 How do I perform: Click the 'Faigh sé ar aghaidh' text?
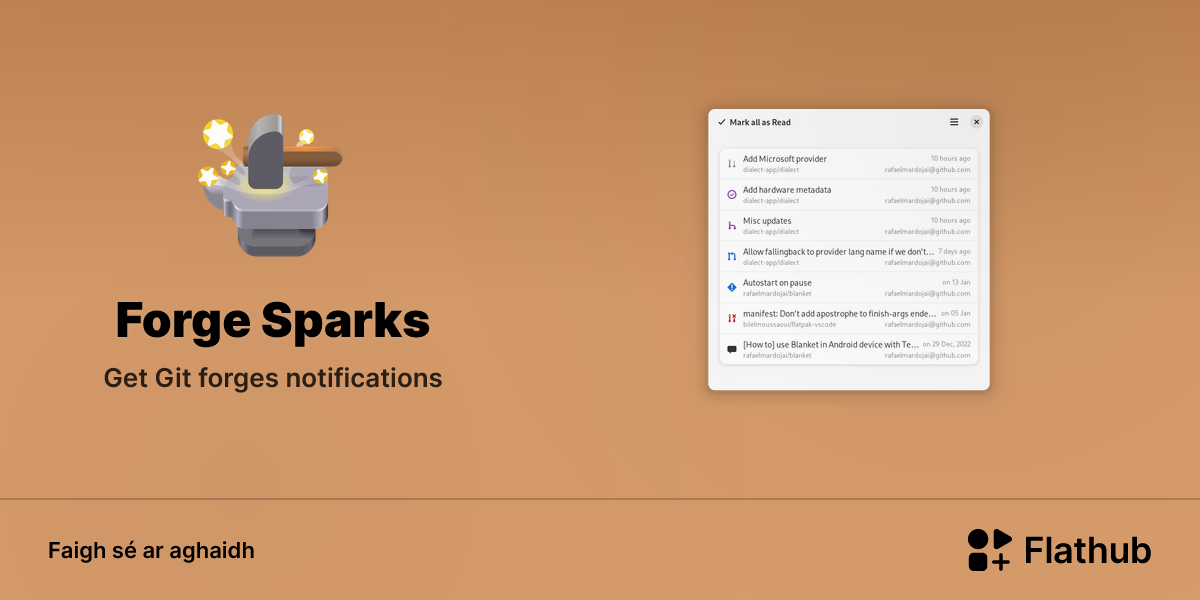tap(151, 551)
